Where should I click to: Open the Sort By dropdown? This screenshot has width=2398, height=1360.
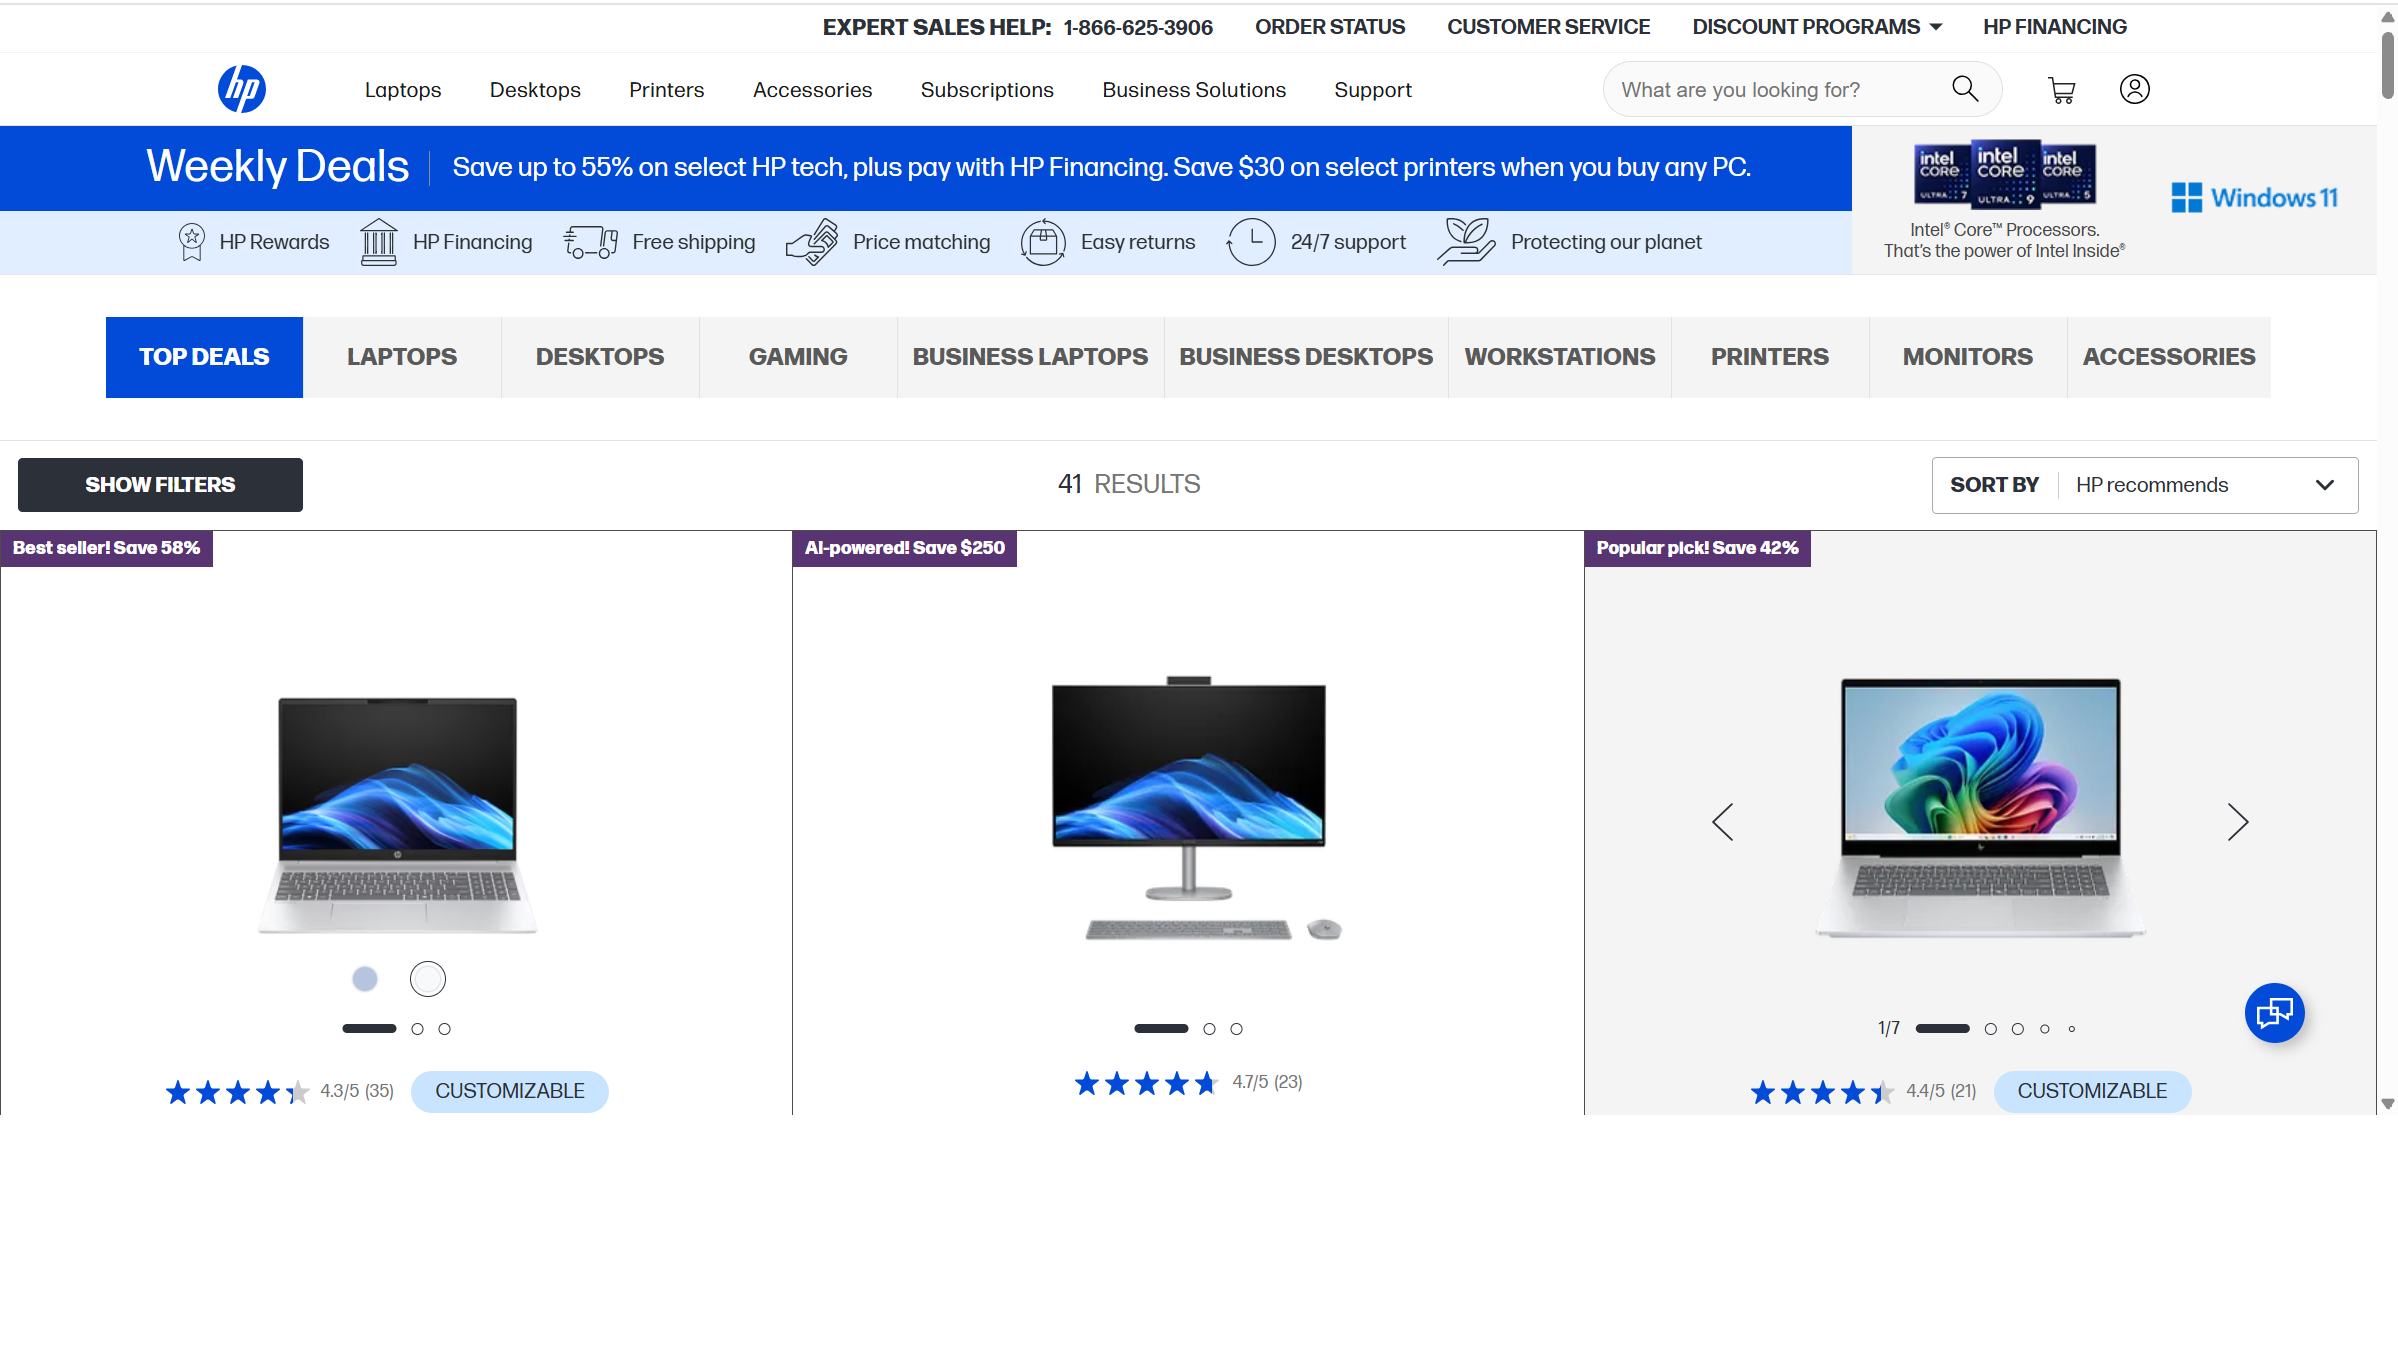2145,485
